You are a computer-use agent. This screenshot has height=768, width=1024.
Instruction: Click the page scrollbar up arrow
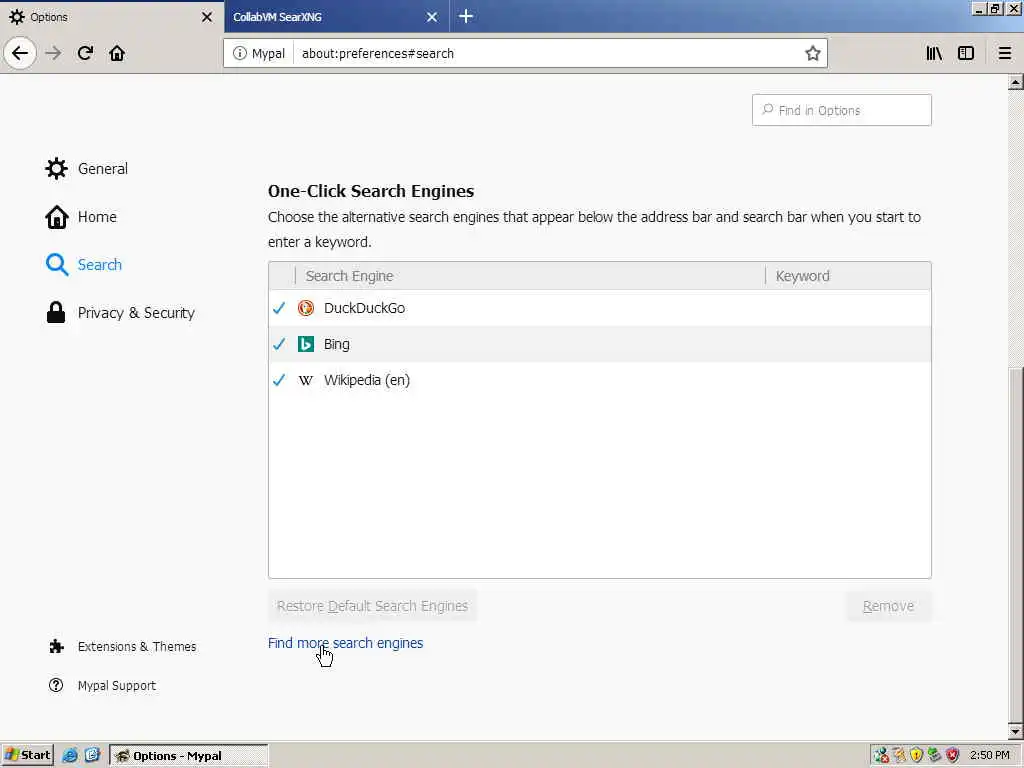[x=1015, y=82]
